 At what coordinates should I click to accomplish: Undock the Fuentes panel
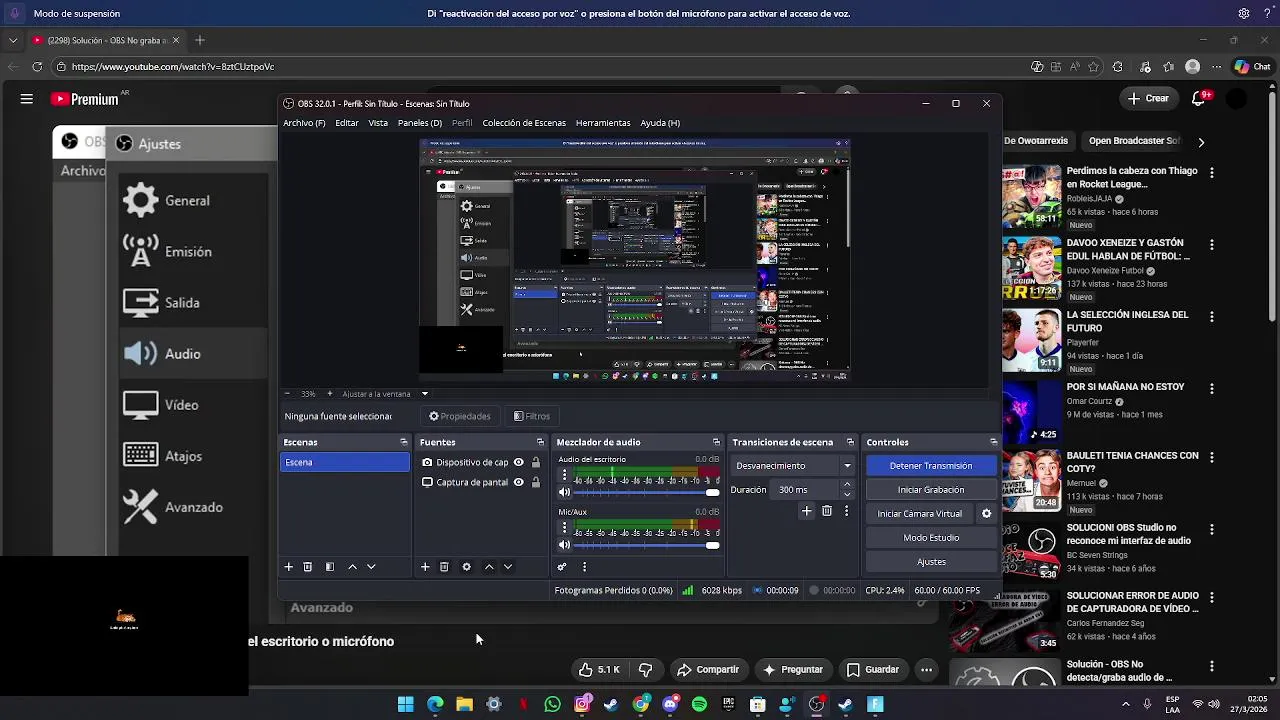540,442
